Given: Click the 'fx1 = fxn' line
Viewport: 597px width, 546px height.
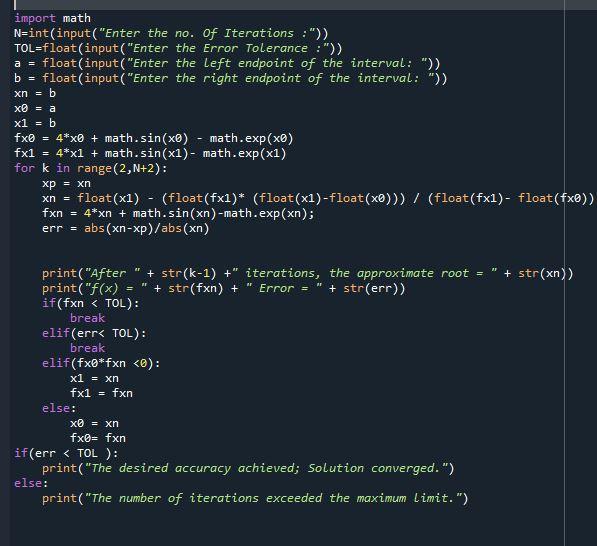Looking at the screenshot, I should point(101,393).
